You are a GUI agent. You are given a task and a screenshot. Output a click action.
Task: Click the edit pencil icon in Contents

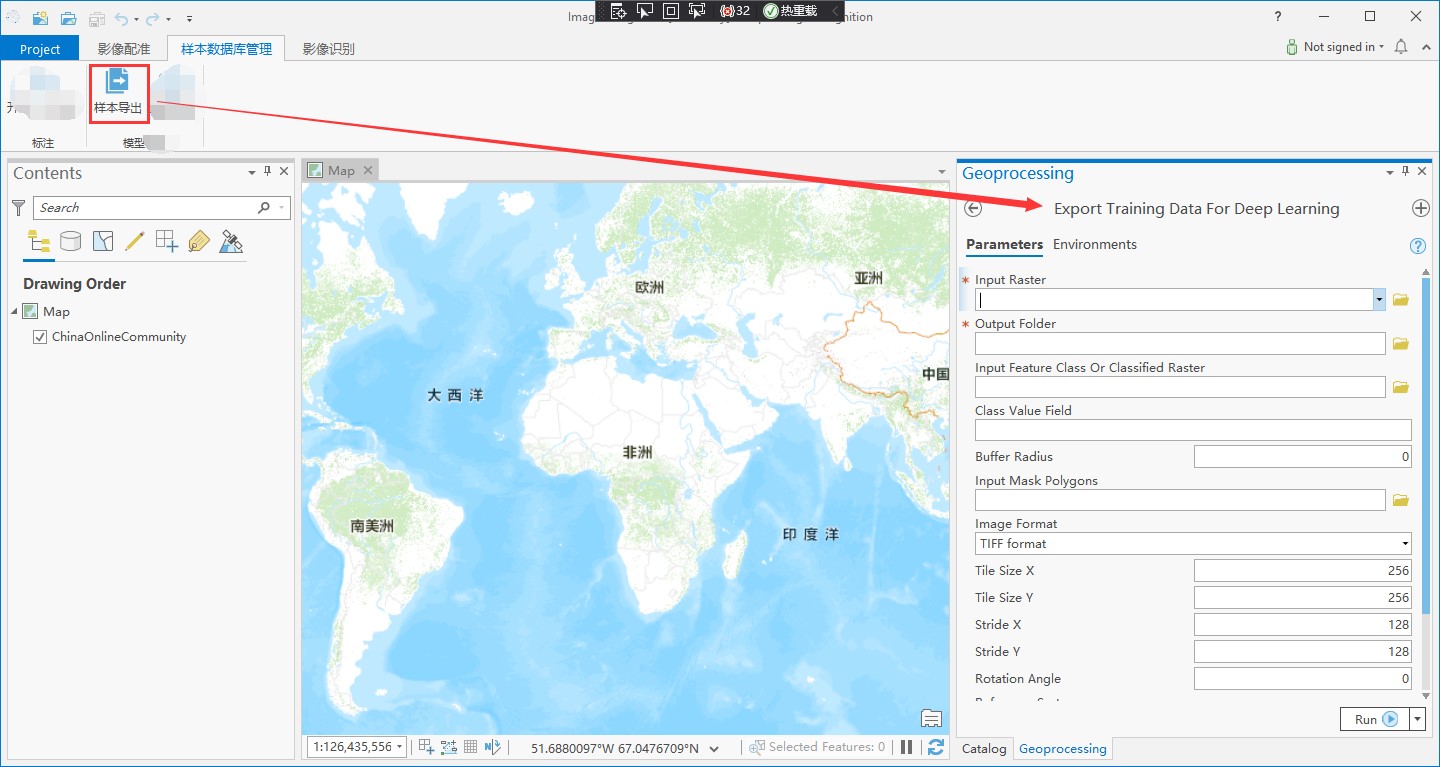pos(132,240)
